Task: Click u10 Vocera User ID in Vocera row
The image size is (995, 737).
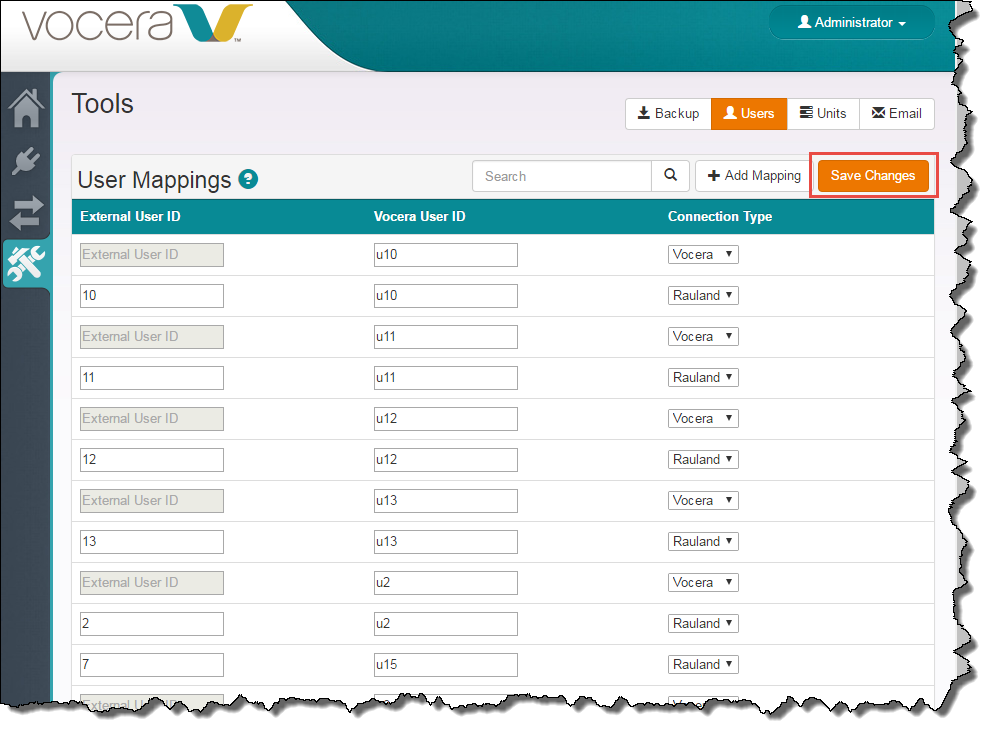Action: click(x=445, y=255)
